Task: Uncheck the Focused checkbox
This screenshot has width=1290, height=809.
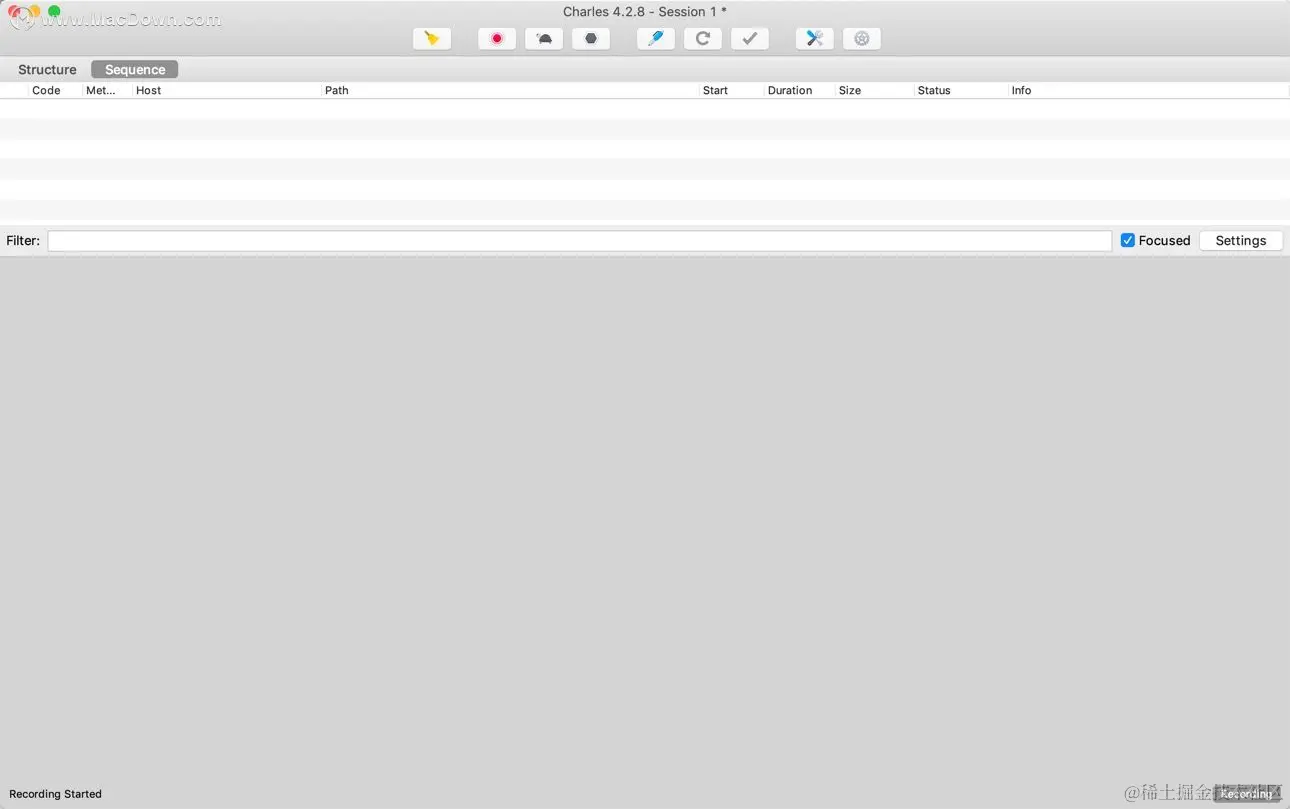Action: (x=1128, y=240)
